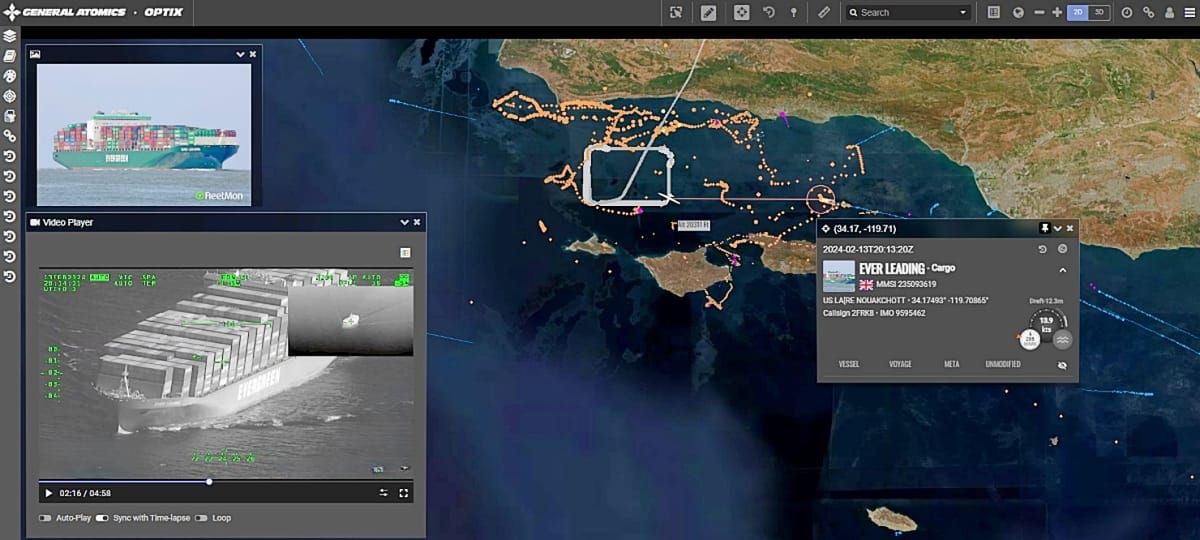Collapse the ship photo panel
The width and height of the screenshot is (1200, 540).
click(x=240, y=54)
